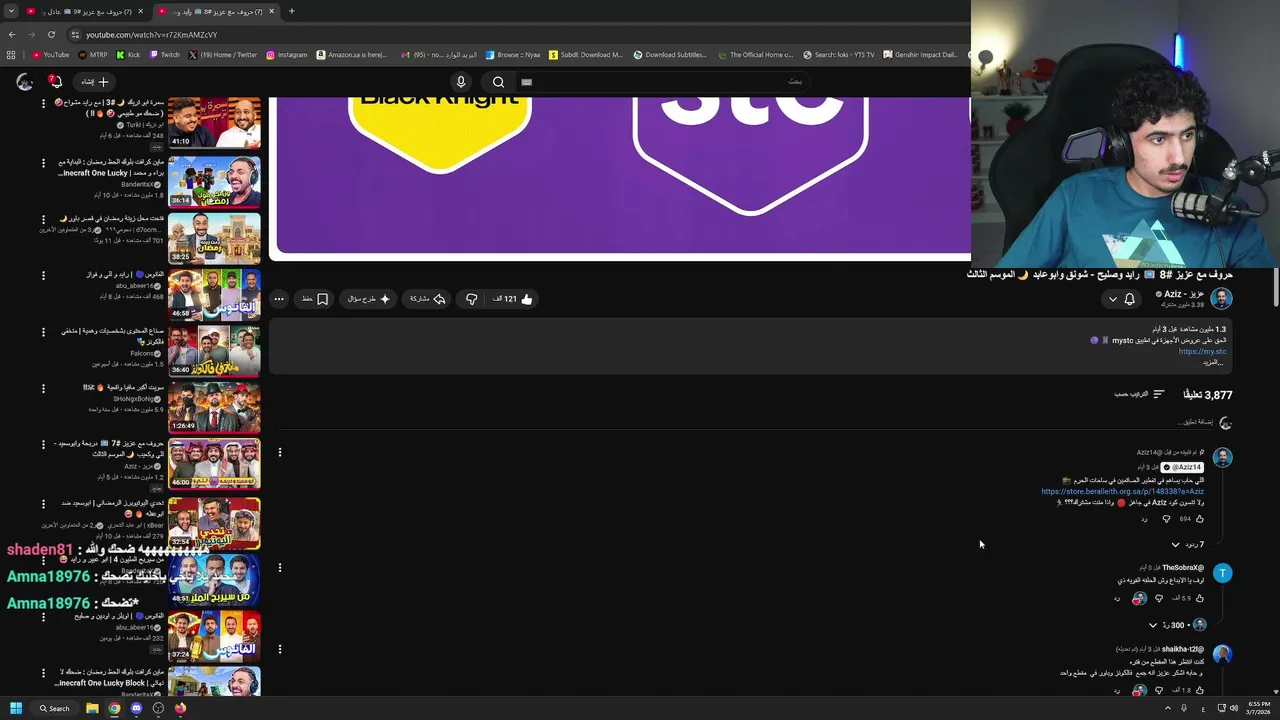
Task: Open File Explorer from the taskbar
Action: click(92, 708)
